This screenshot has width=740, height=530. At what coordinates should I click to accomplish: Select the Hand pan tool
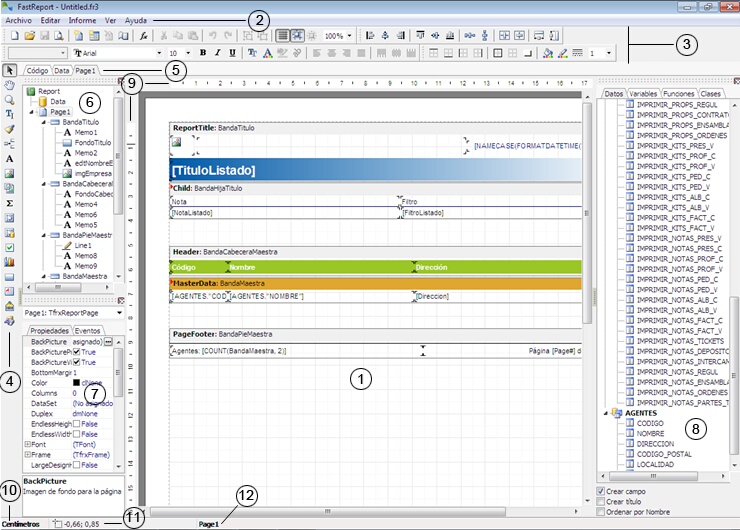click(10, 85)
